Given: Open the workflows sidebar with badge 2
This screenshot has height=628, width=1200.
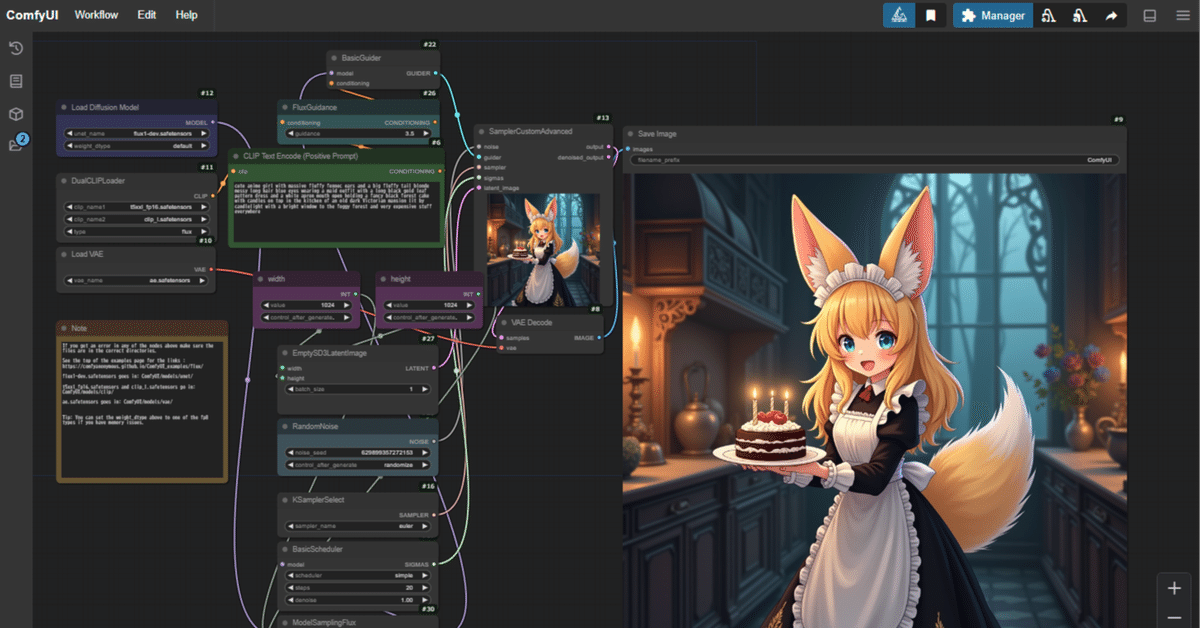Looking at the screenshot, I should (16, 144).
